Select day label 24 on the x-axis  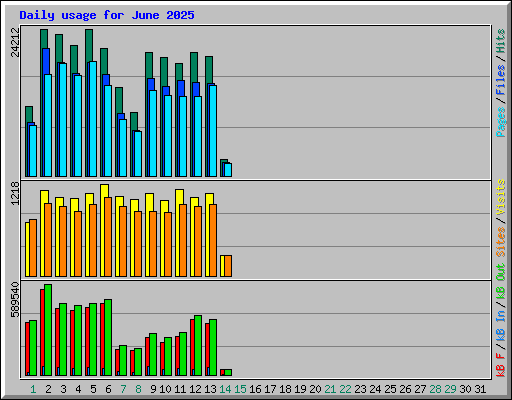375,389
